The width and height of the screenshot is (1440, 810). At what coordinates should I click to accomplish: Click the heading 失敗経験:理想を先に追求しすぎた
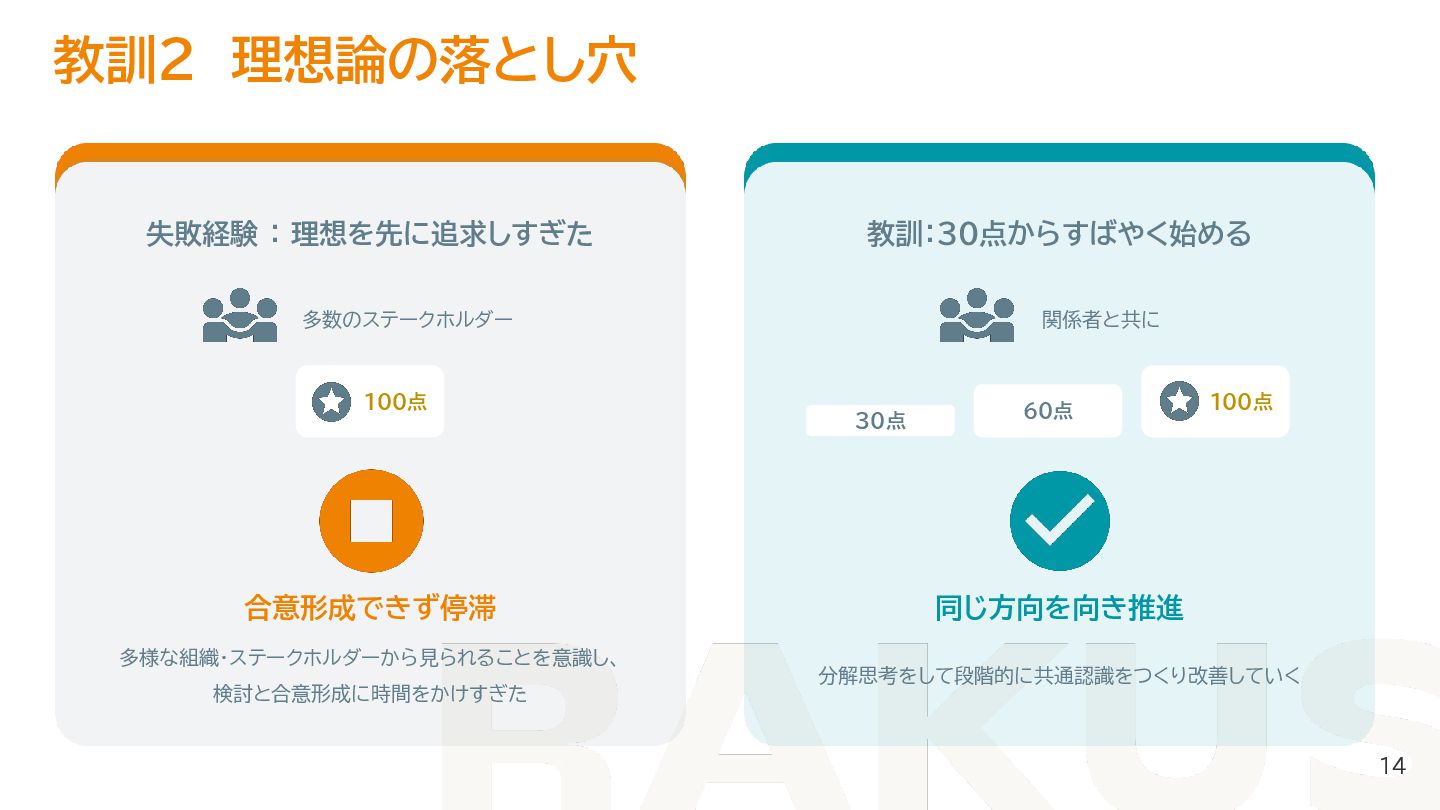coord(370,234)
